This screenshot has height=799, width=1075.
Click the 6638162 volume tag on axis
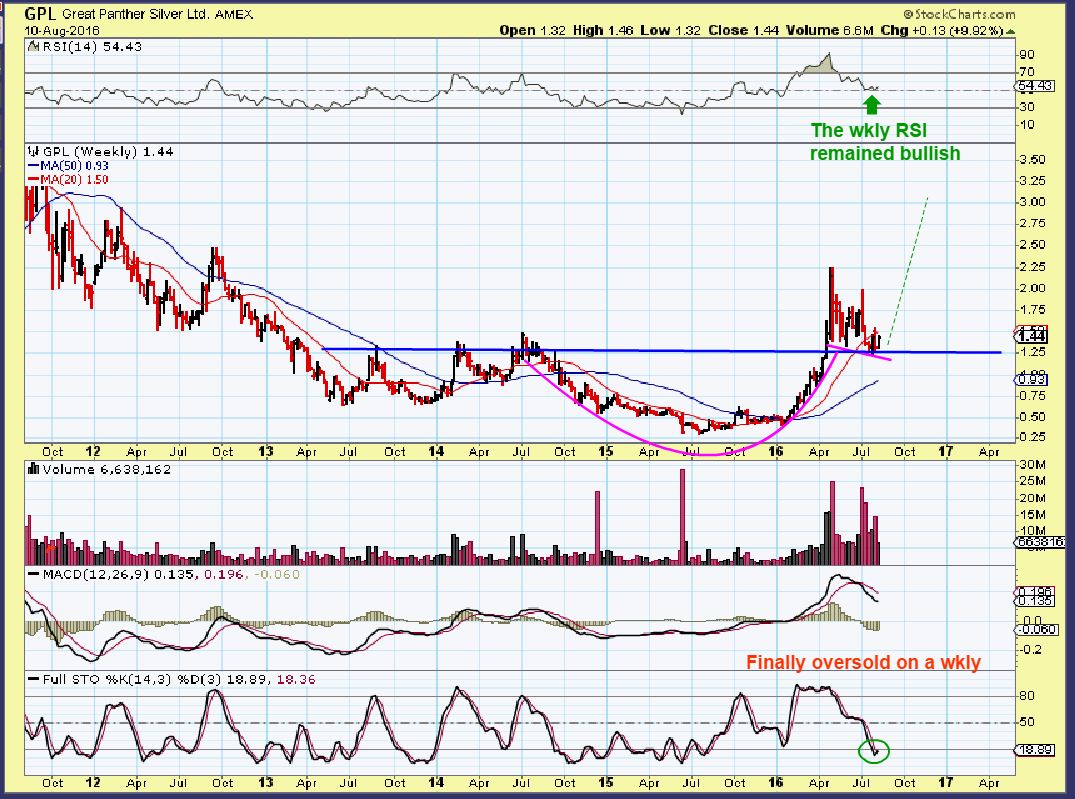coord(1040,542)
